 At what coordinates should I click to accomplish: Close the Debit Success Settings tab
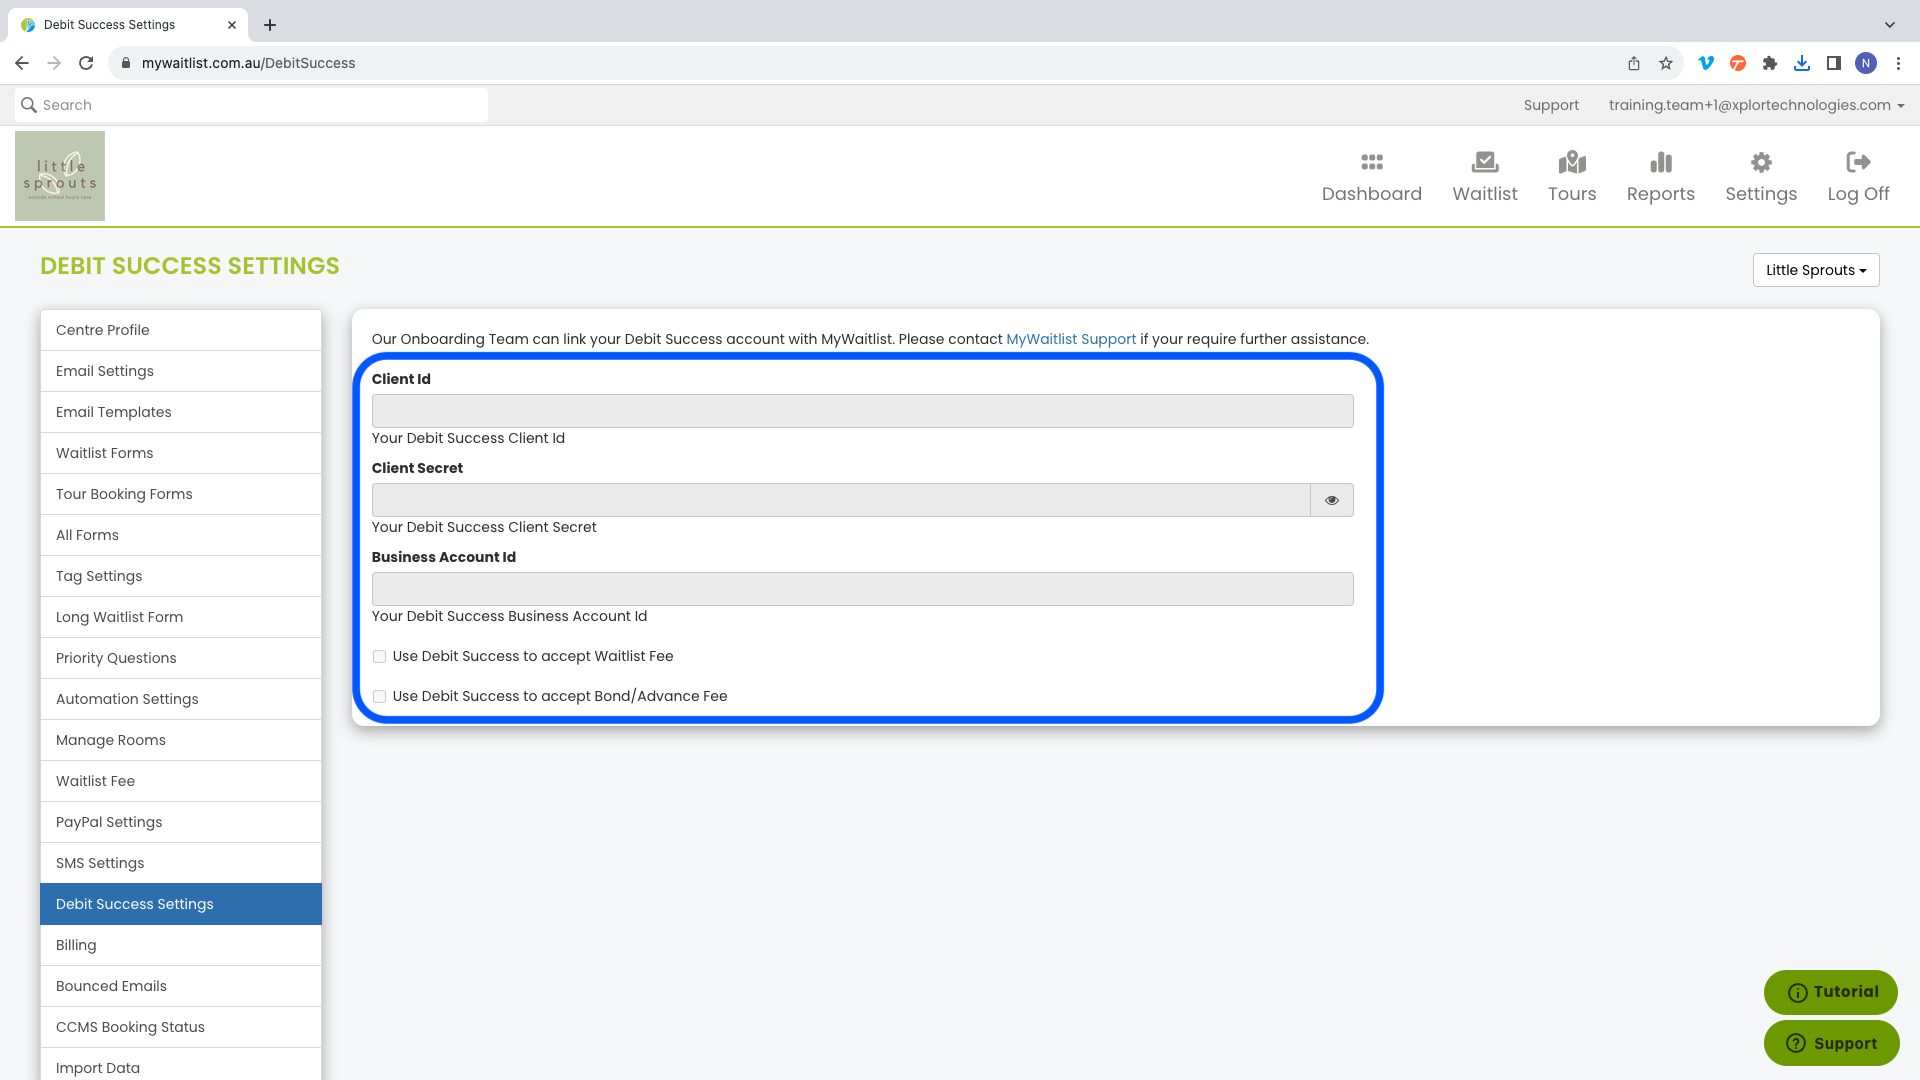click(x=232, y=25)
